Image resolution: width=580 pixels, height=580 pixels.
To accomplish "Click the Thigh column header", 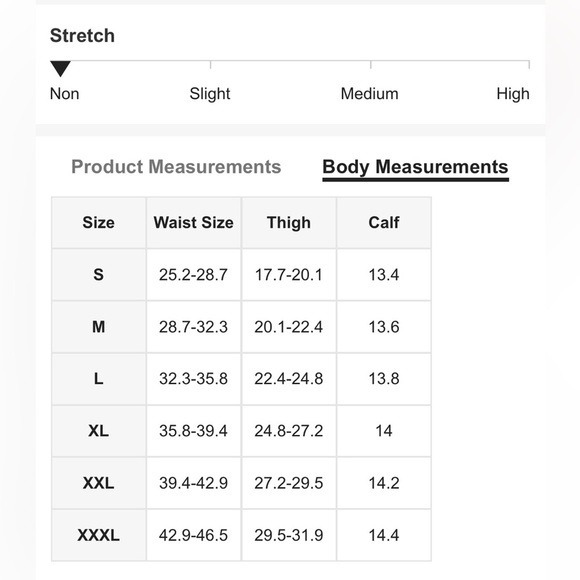I will pyautogui.click(x=289, y=223).
